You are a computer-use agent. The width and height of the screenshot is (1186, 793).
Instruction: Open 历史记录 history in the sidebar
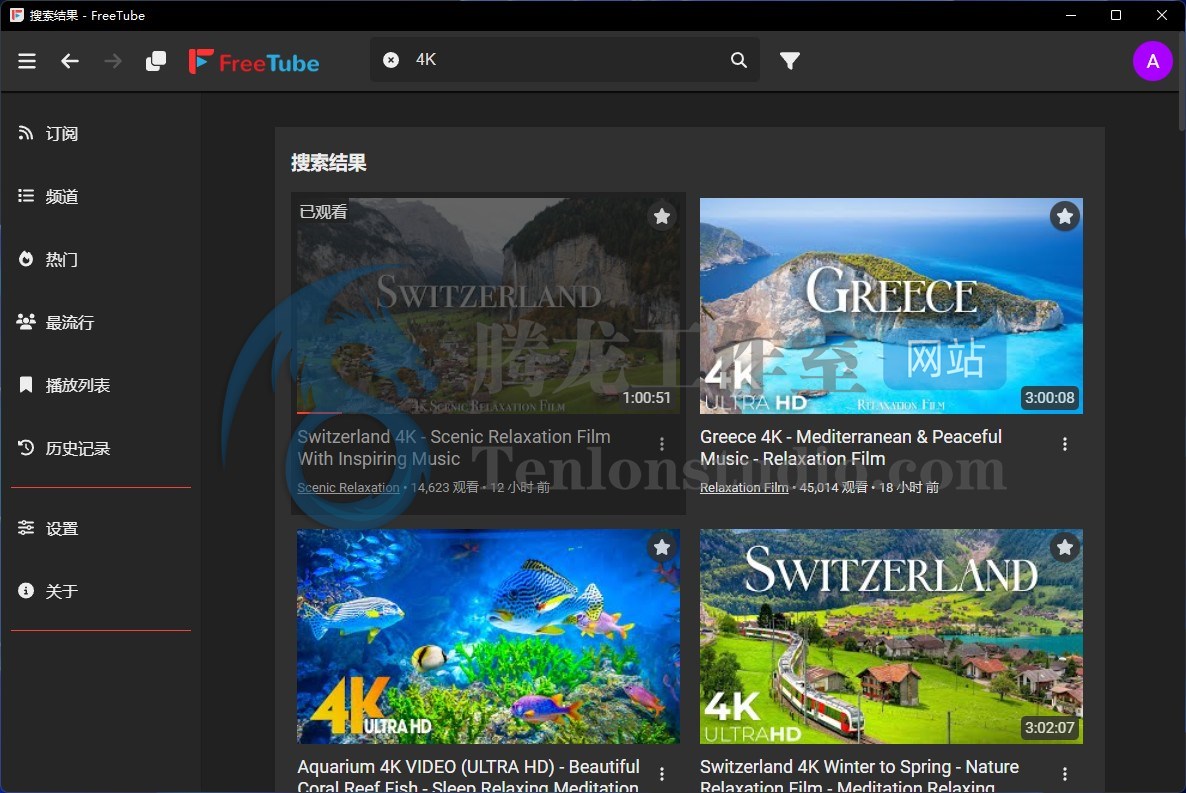point(101,449)
